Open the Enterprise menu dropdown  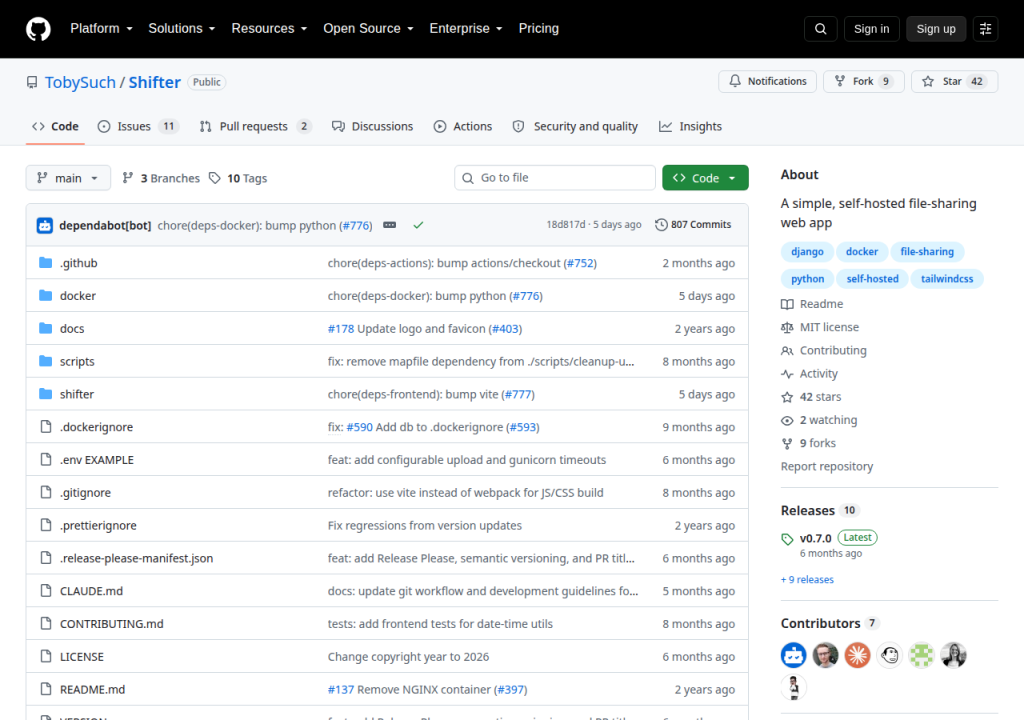tap(466, 29)
